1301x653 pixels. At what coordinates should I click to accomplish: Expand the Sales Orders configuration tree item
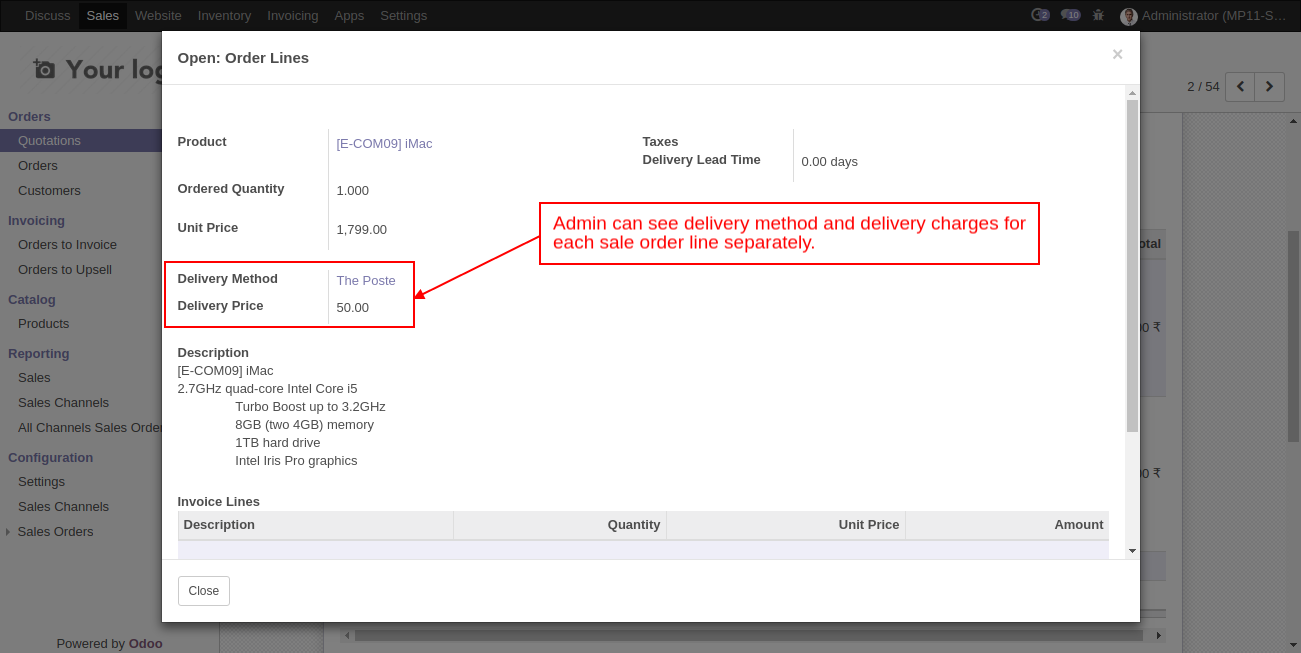(8, 532)
